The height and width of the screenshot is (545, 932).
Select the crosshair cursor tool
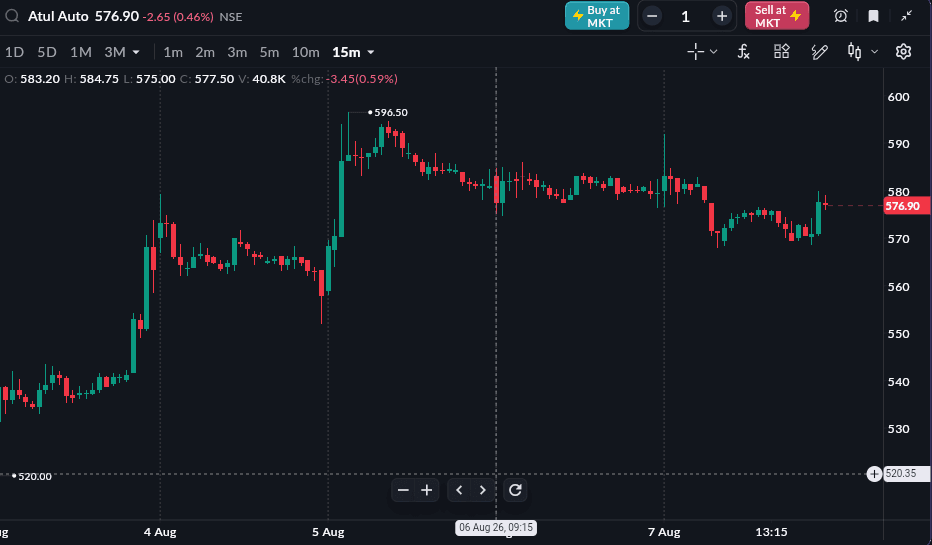click(695, 52)
